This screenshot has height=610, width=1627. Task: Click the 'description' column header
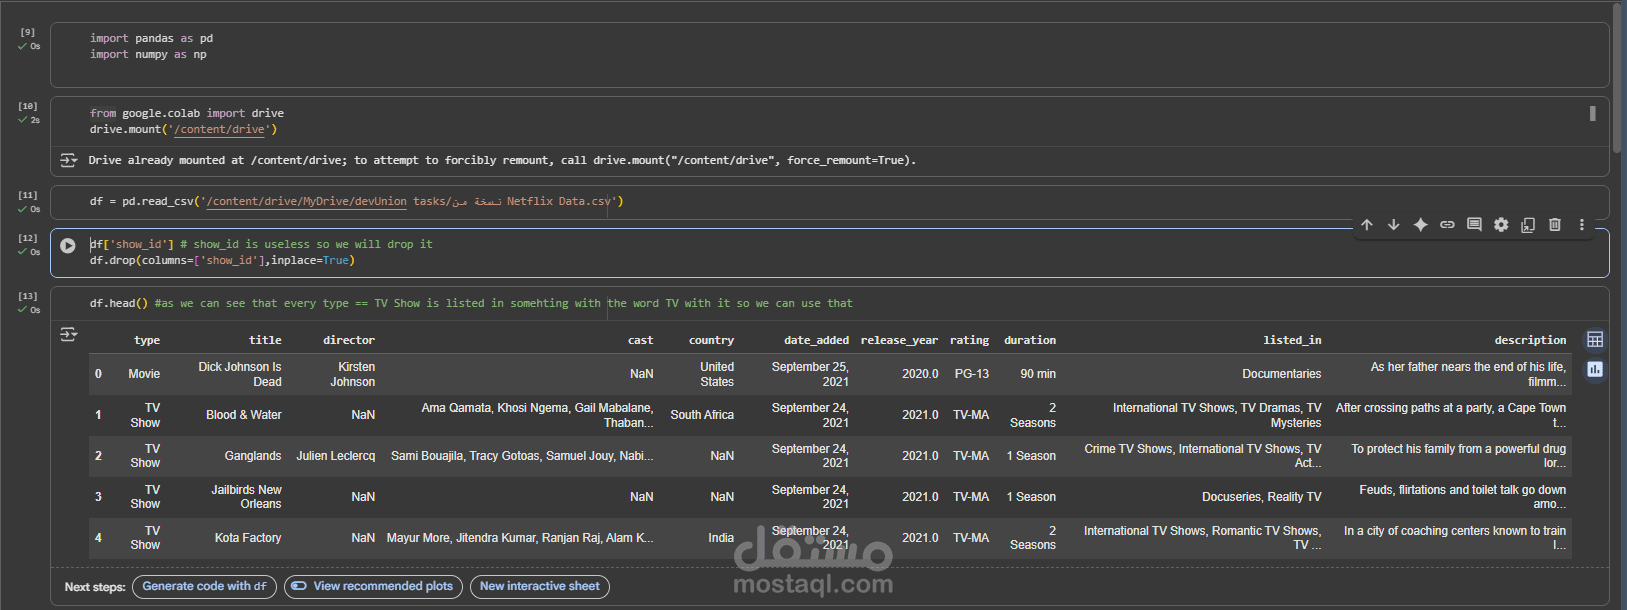[x=1530, y=340]
